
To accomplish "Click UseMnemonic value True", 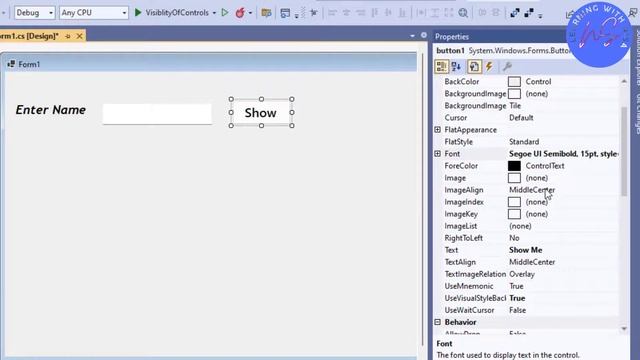I will click(x=516, y=286).
